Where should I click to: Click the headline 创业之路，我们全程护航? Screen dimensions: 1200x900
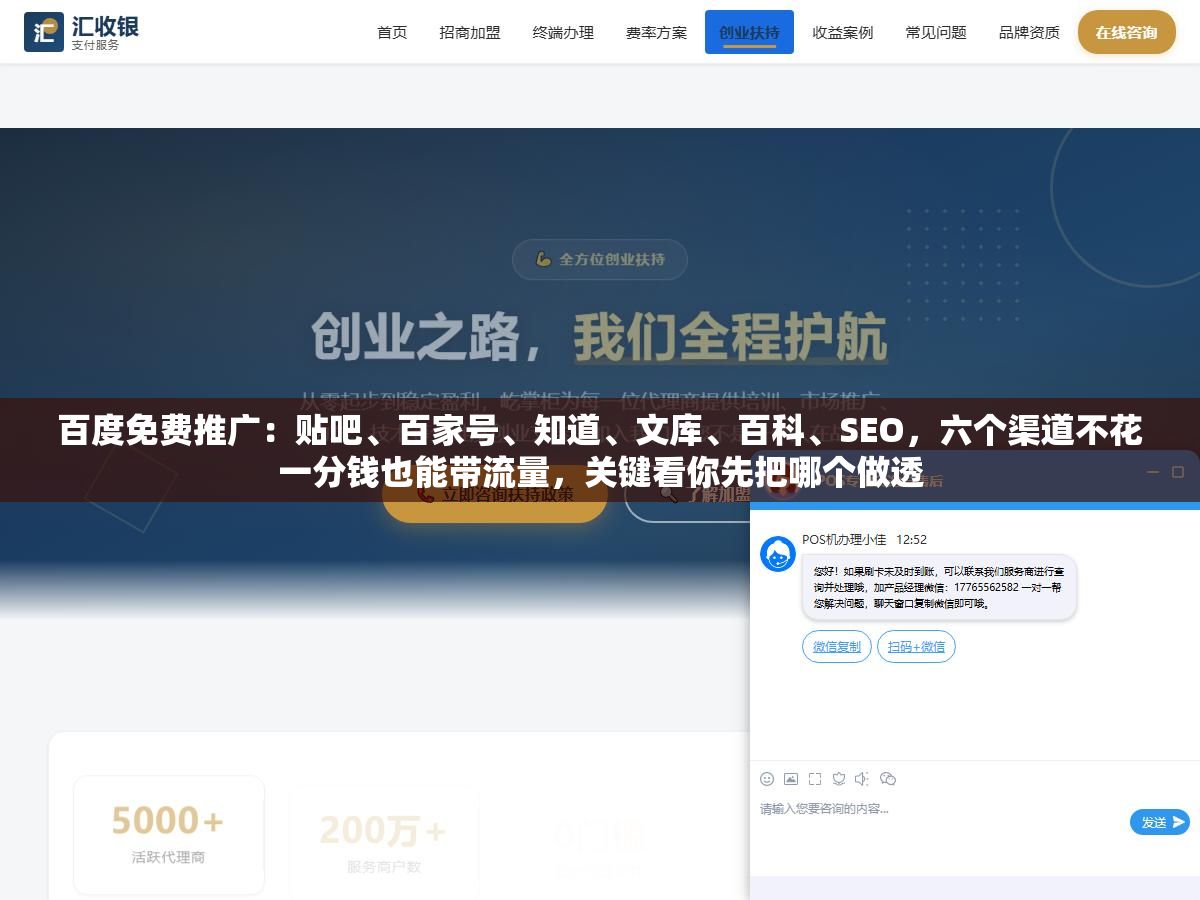click(x=599, y=337)
